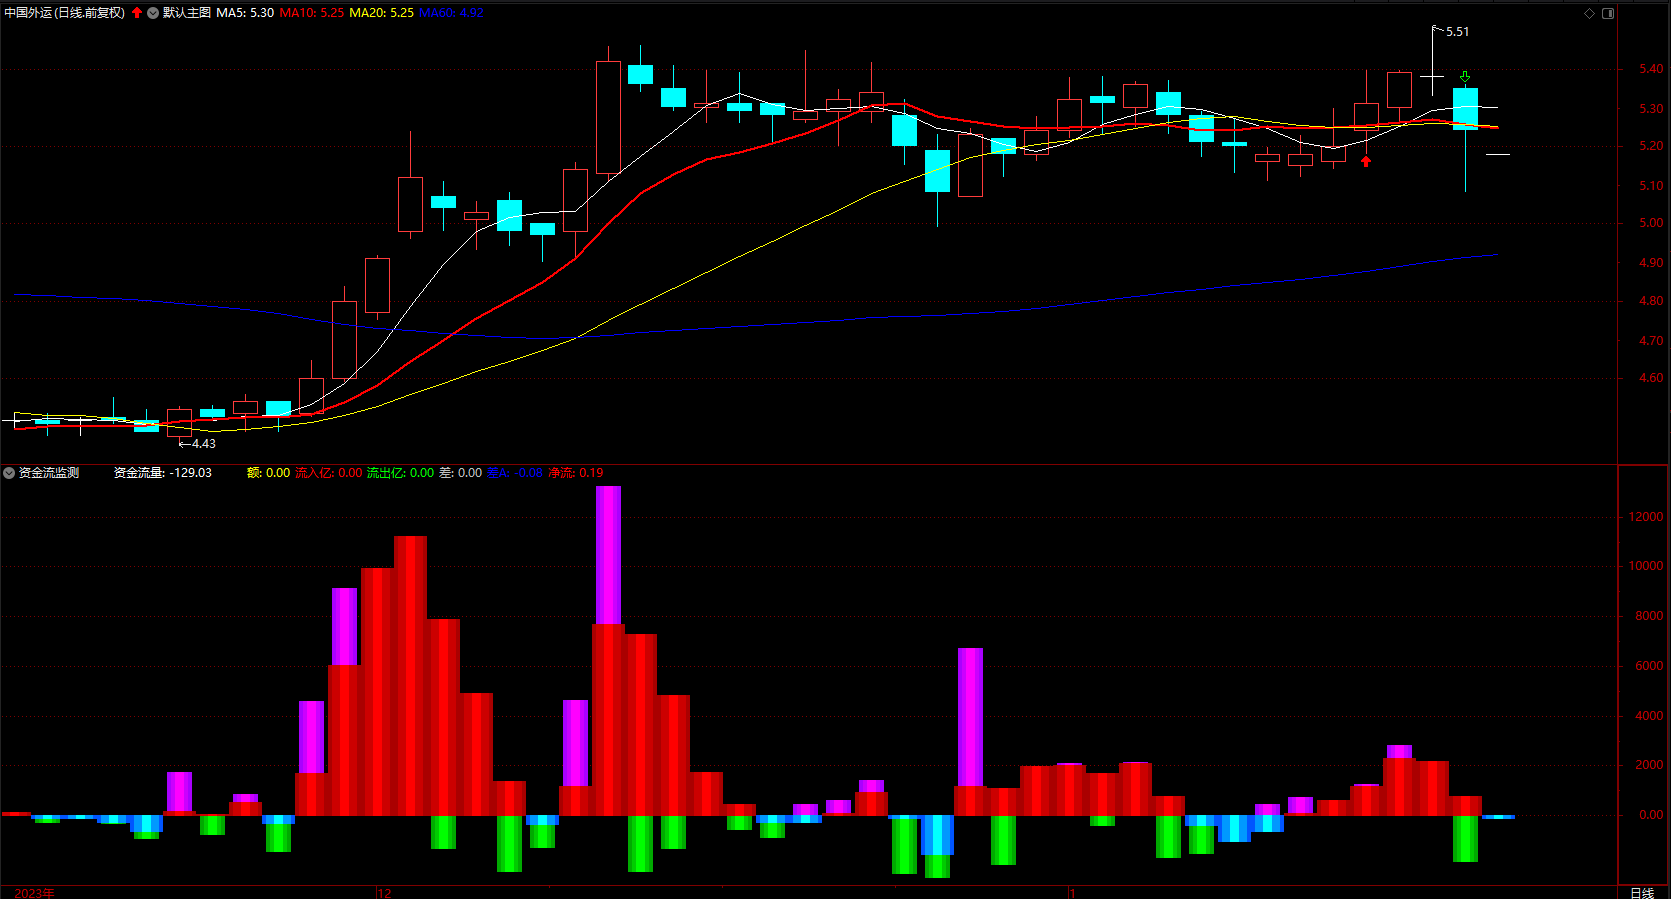Select the MA10: 5.25 legend

[312, 13]
